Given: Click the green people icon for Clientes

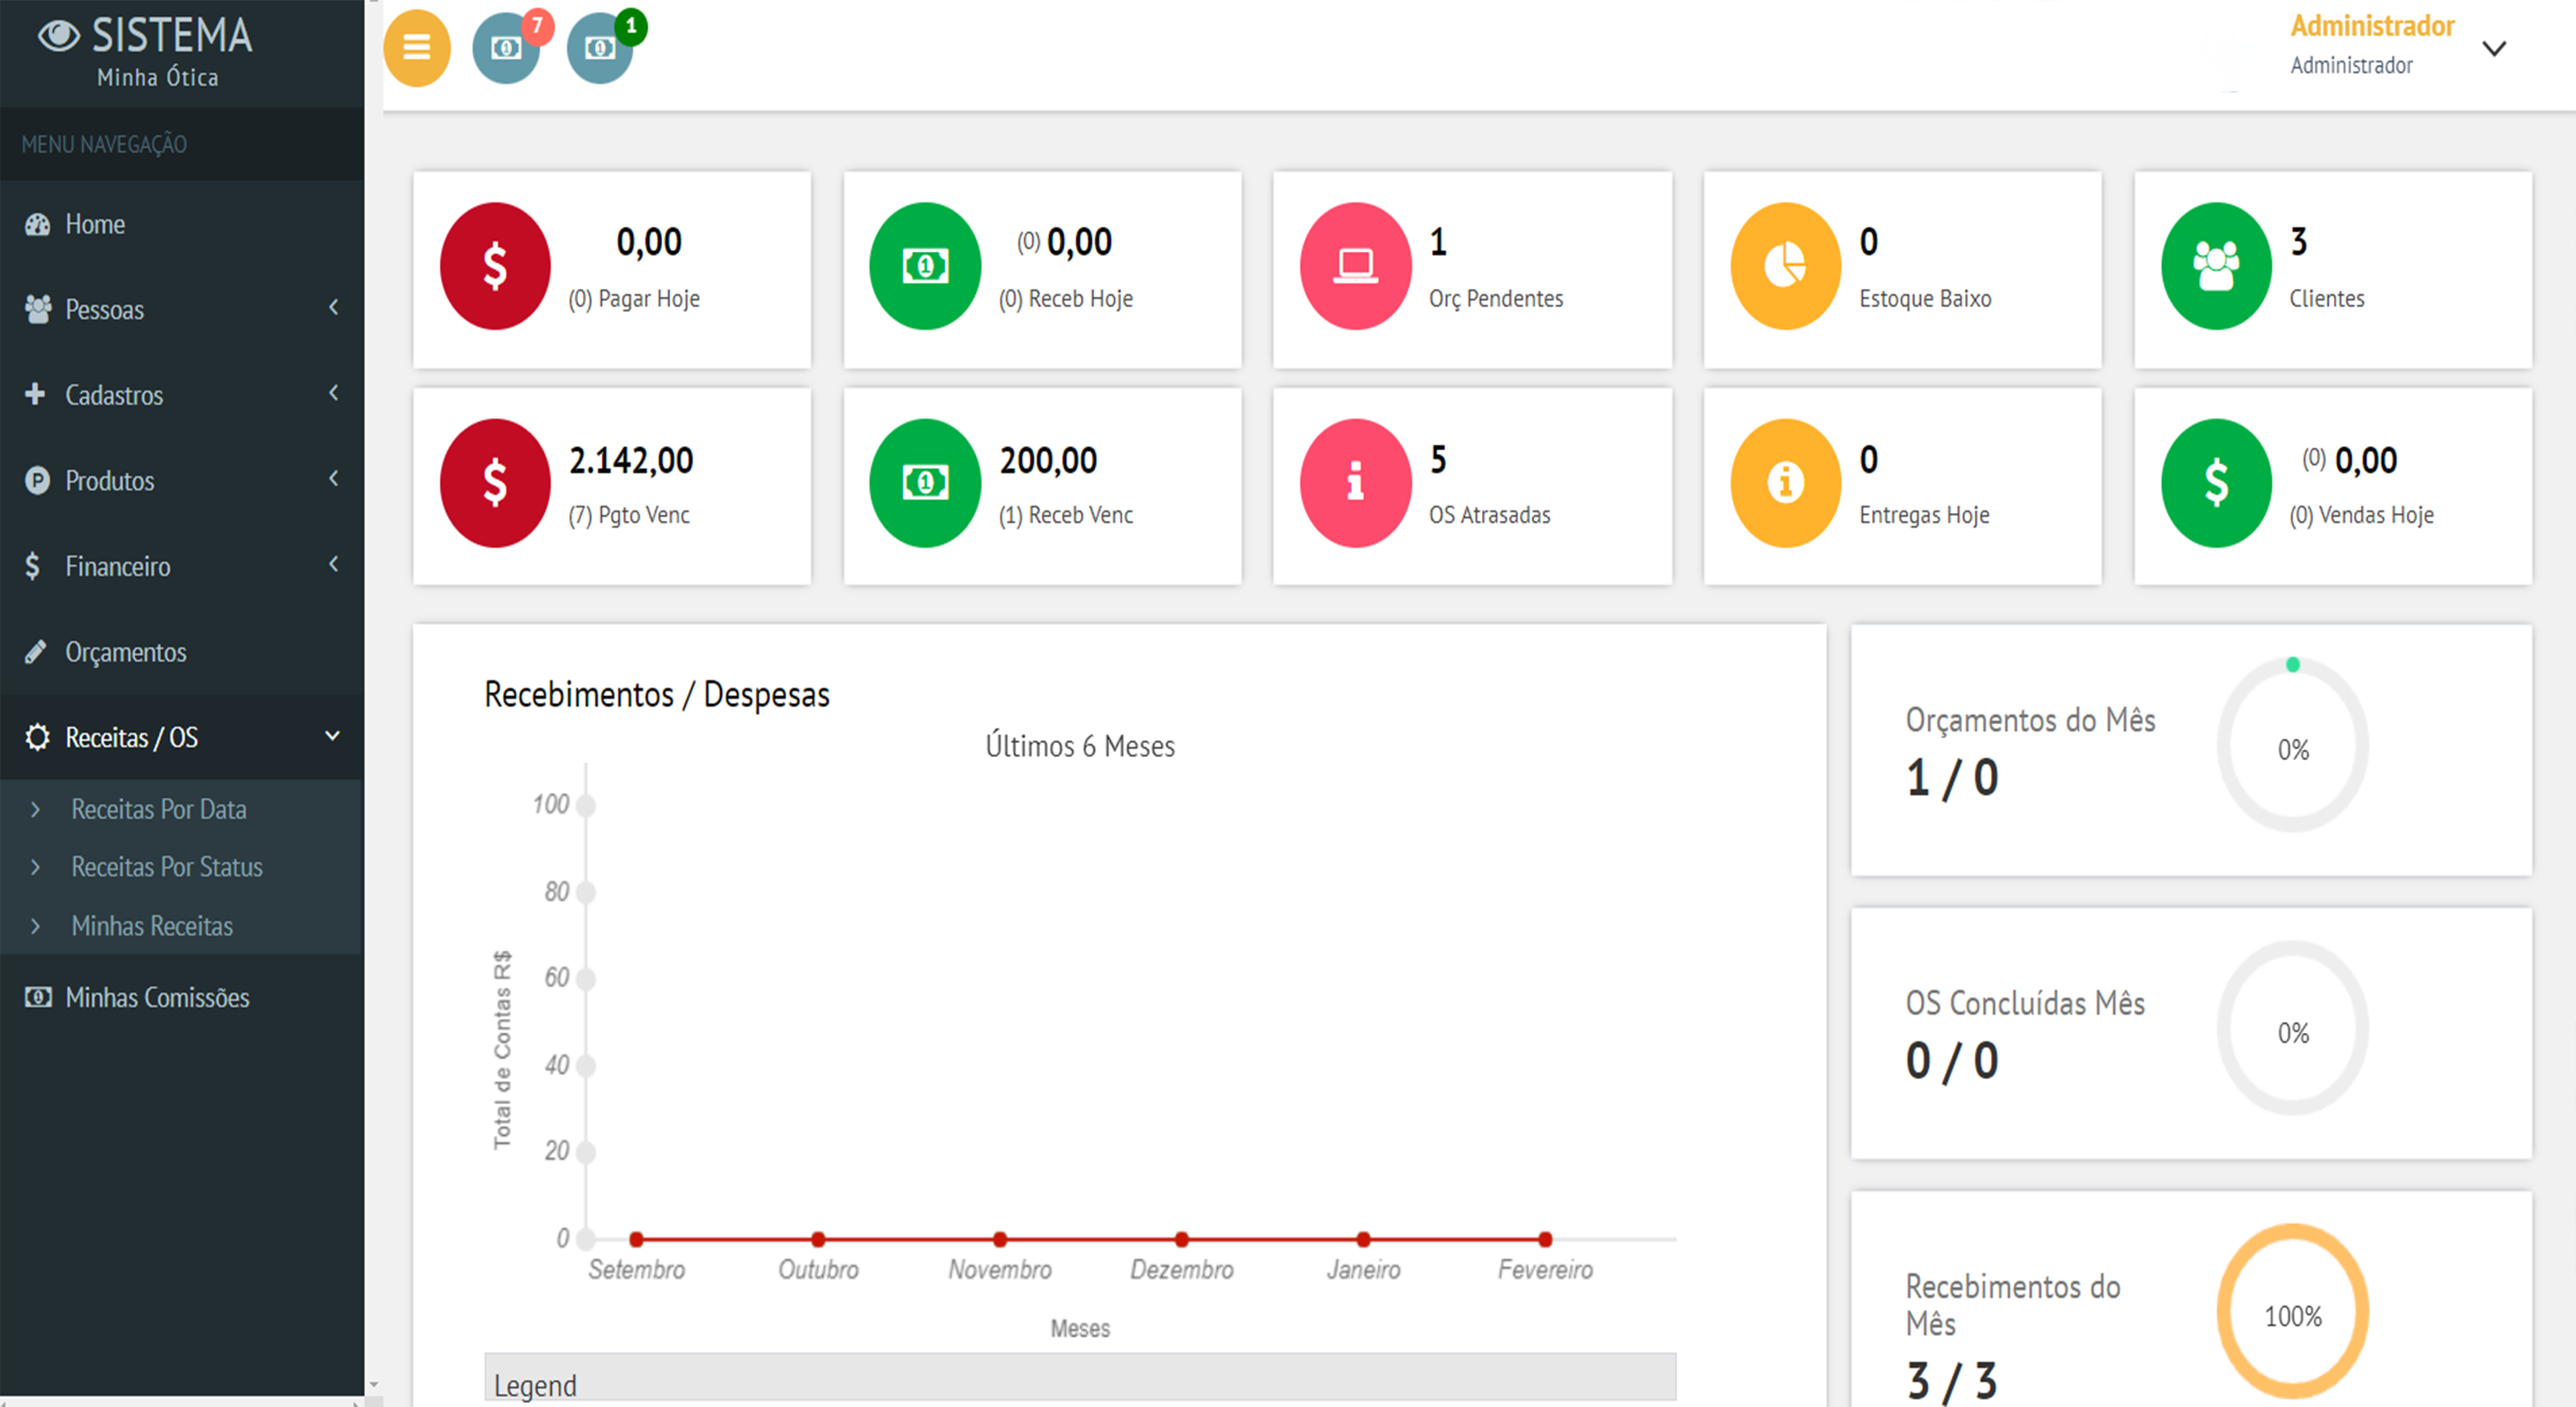Looking at the screenshot, I should pos(2216,266).
